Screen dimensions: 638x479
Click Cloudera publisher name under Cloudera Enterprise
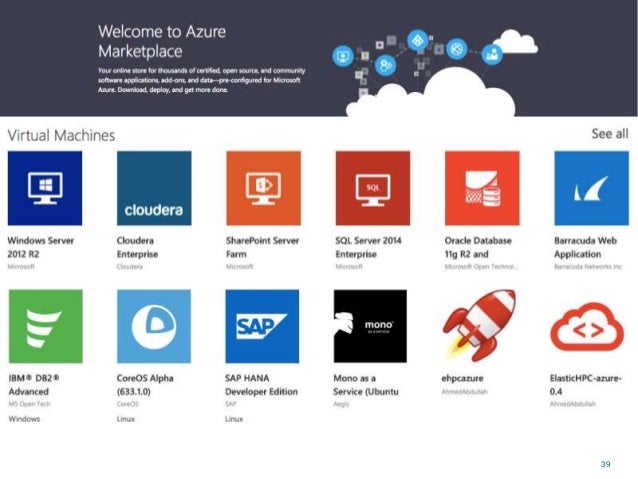tap(130, 267)
